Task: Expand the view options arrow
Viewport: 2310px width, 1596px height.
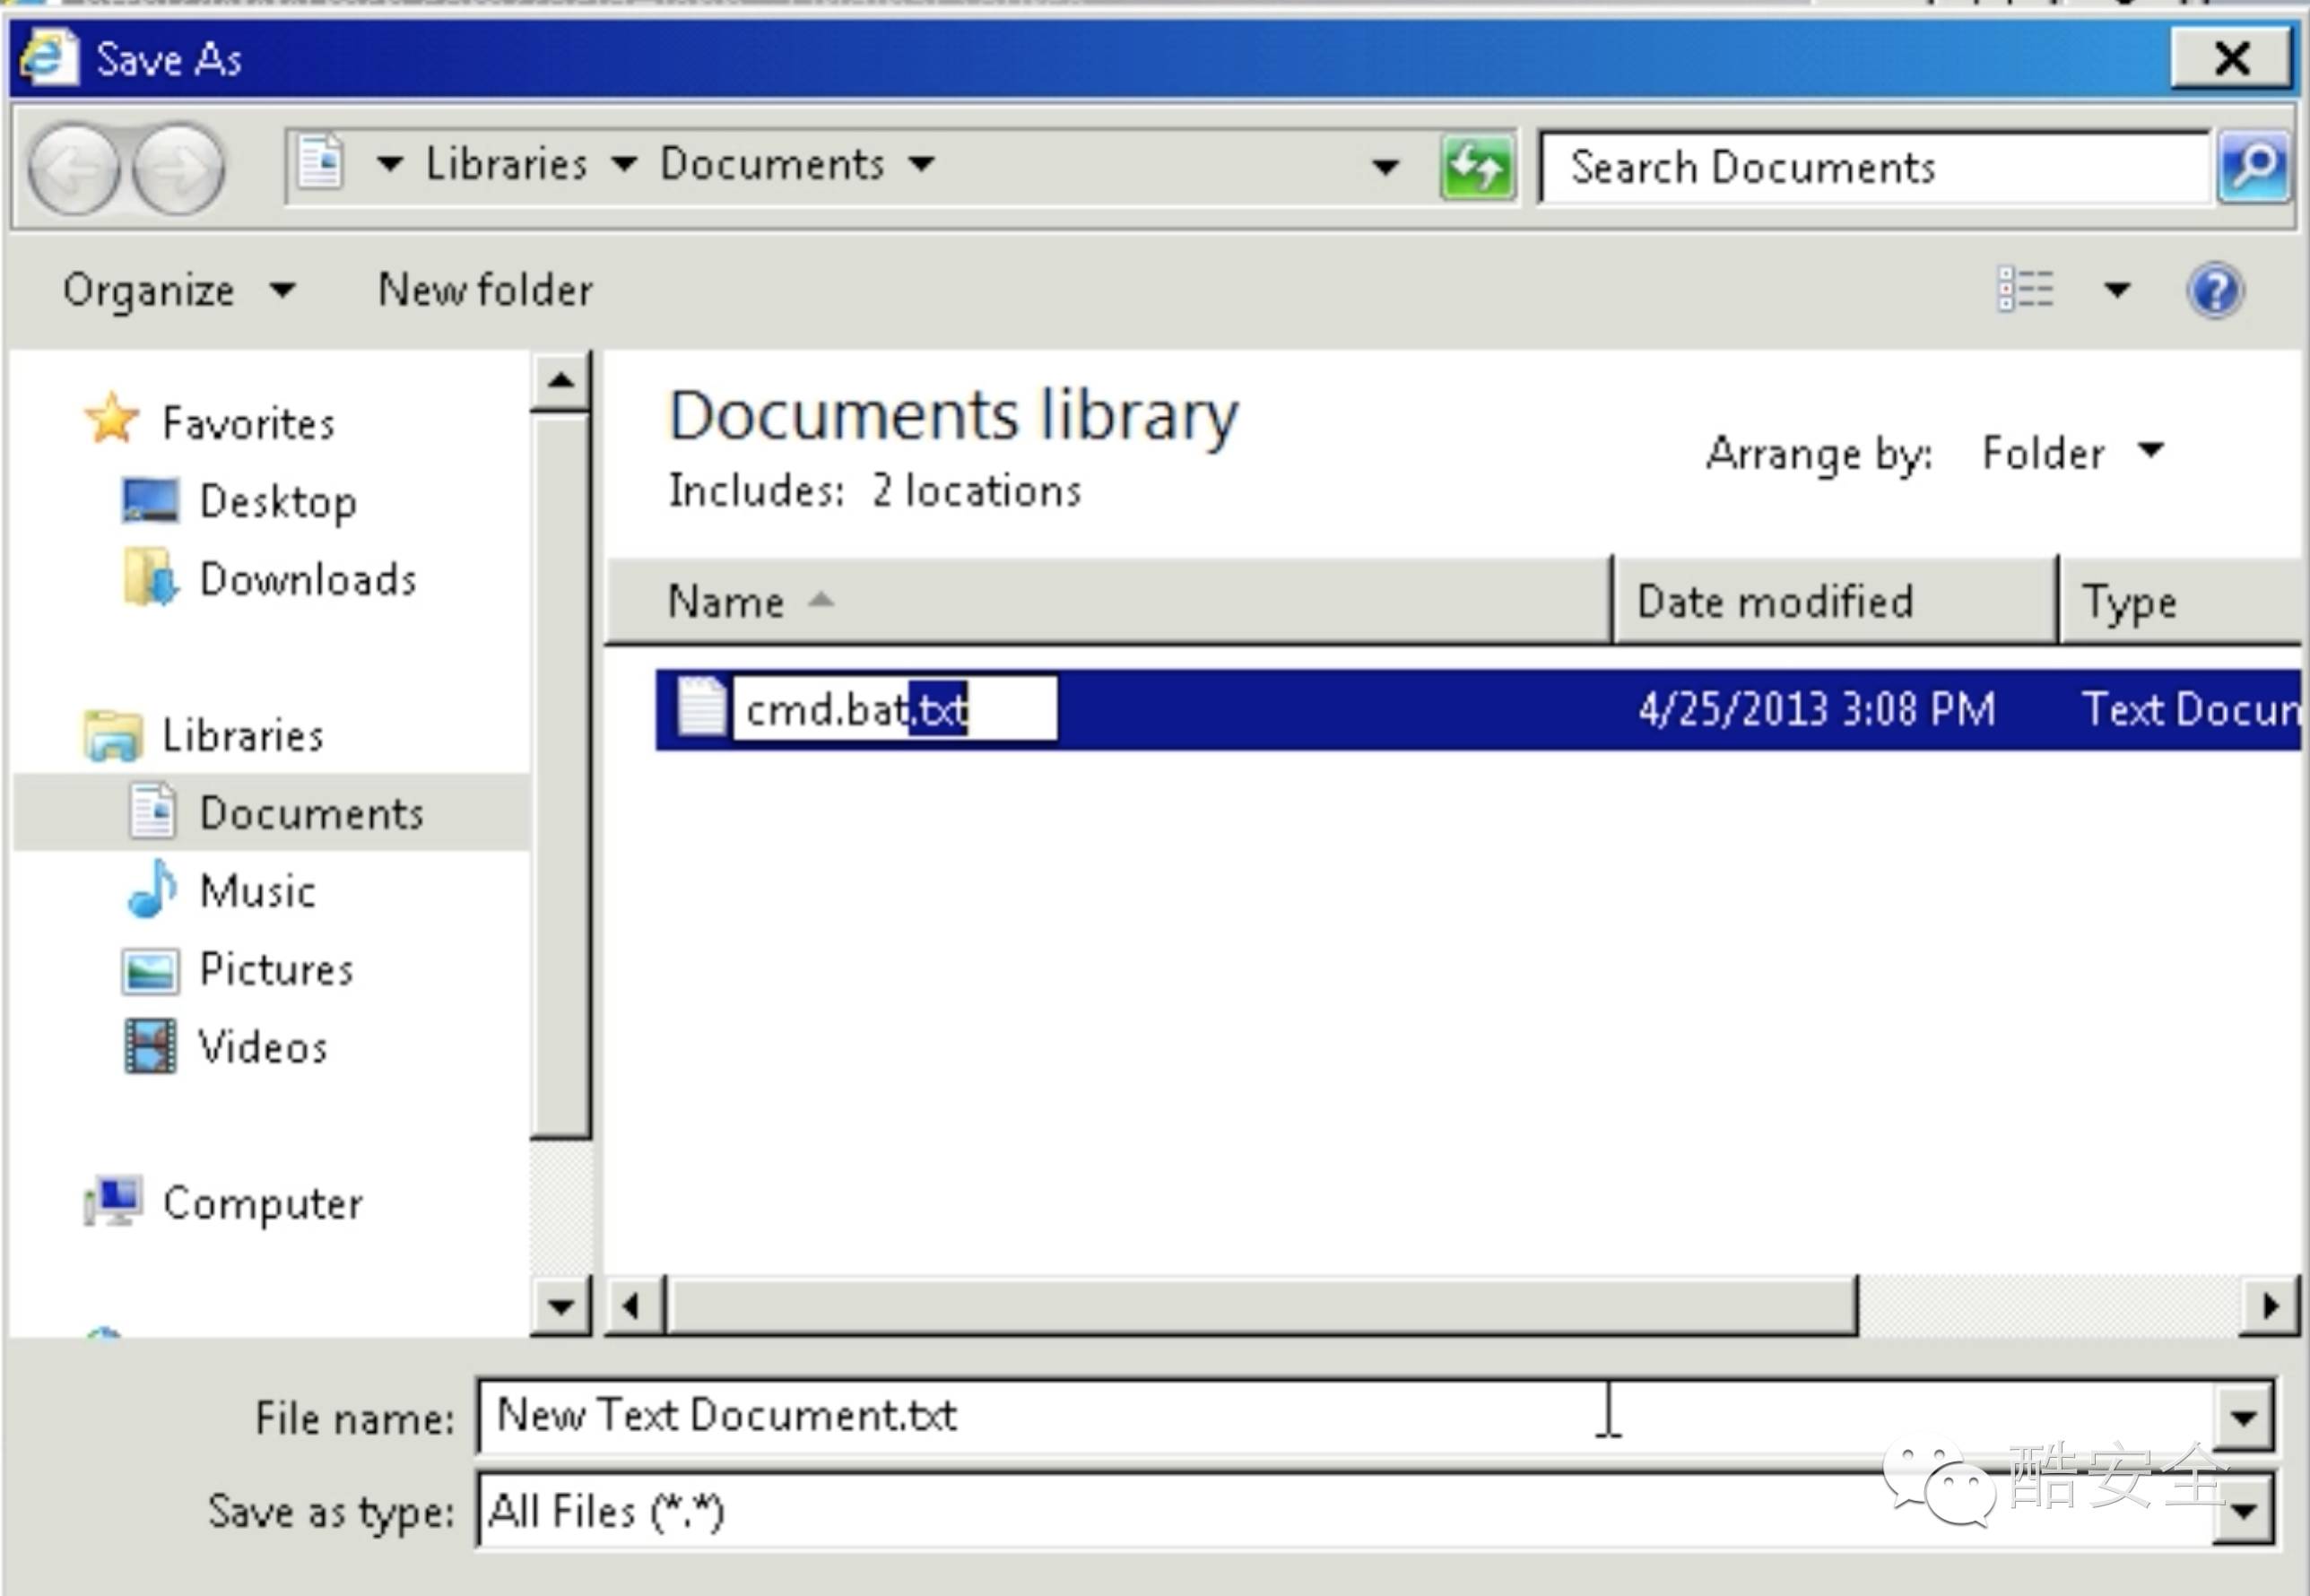Action: (2117, 291)
